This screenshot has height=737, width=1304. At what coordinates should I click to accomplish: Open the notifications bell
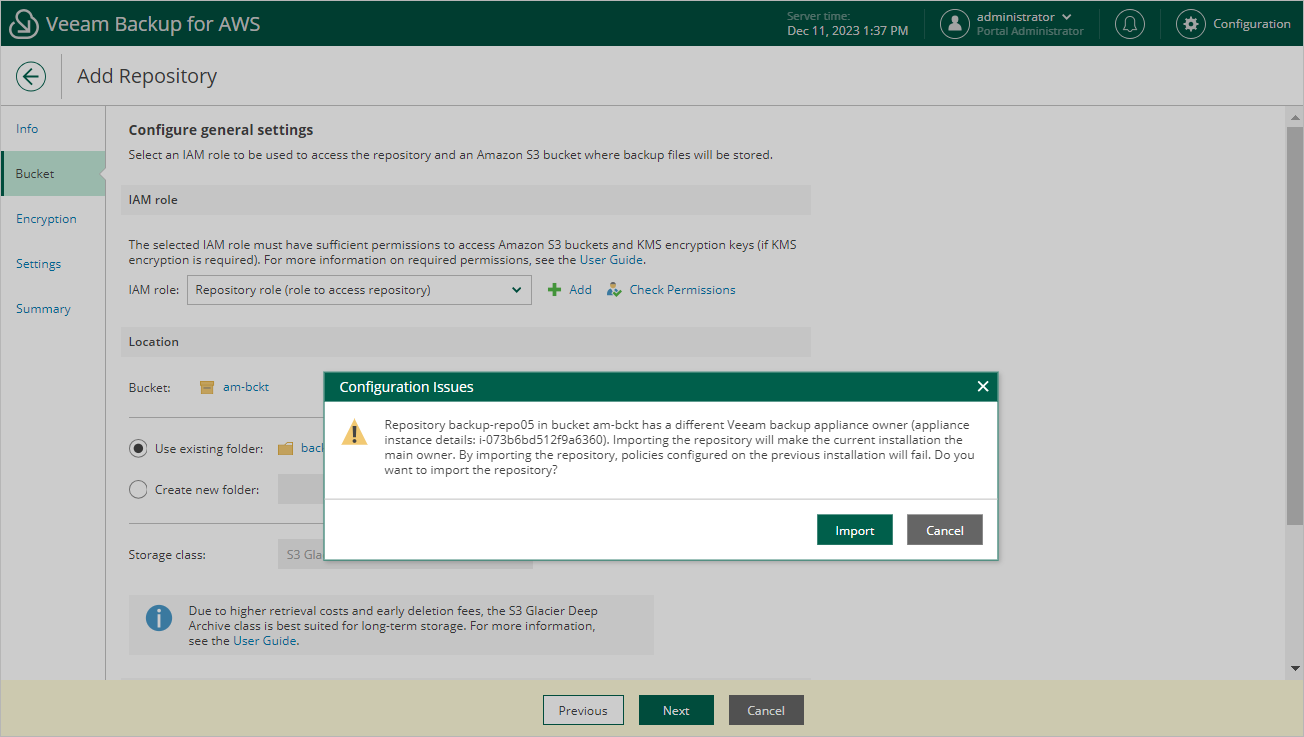1131,24
